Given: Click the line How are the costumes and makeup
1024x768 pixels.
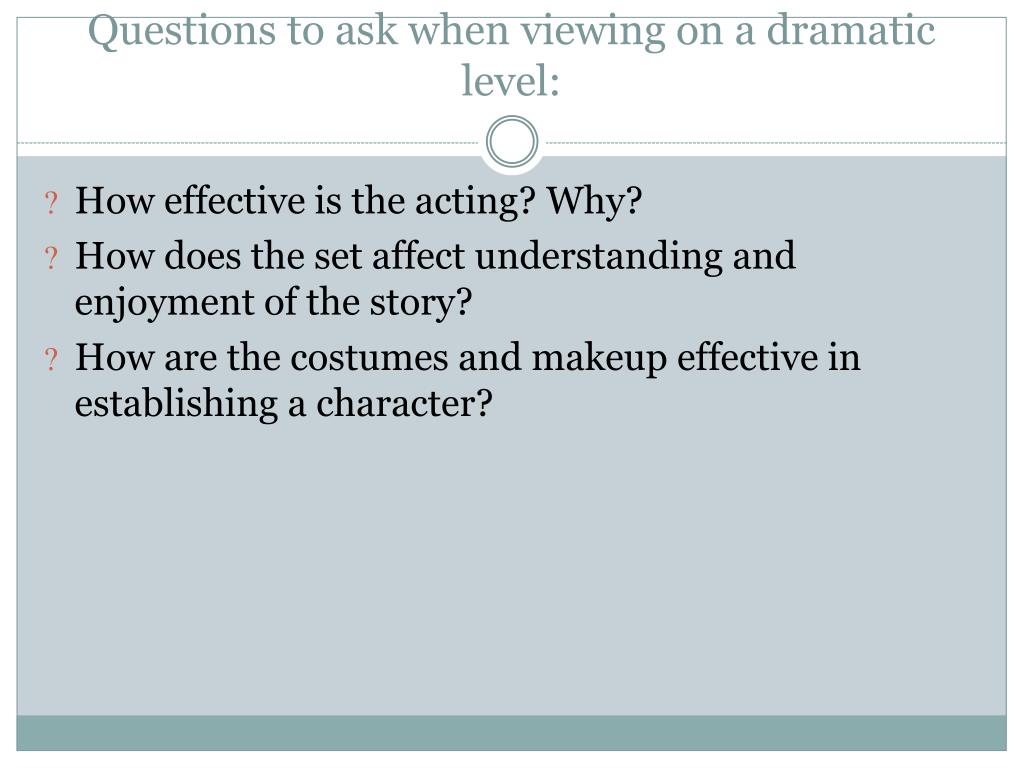Looking at the screenshot, I should (468, 358).
